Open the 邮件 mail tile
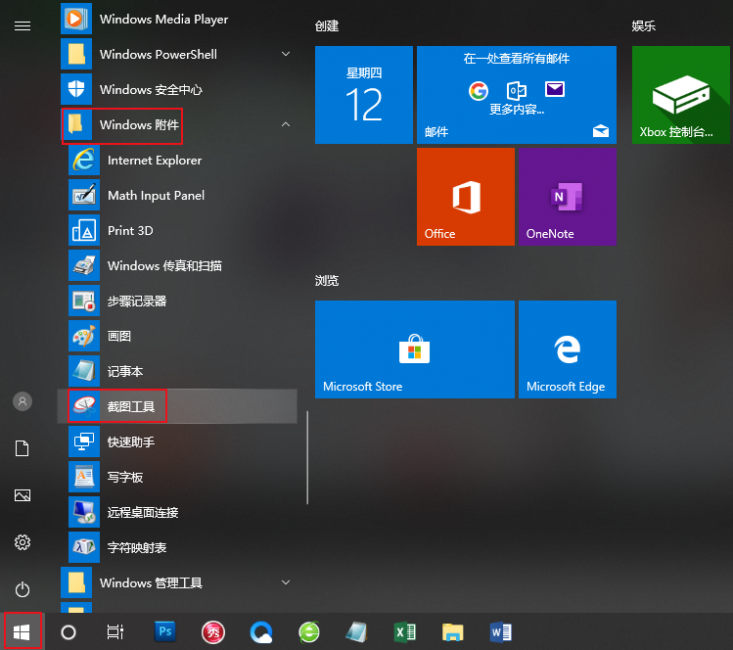This screenshot has width=733, height=650. tap(517, 94)
